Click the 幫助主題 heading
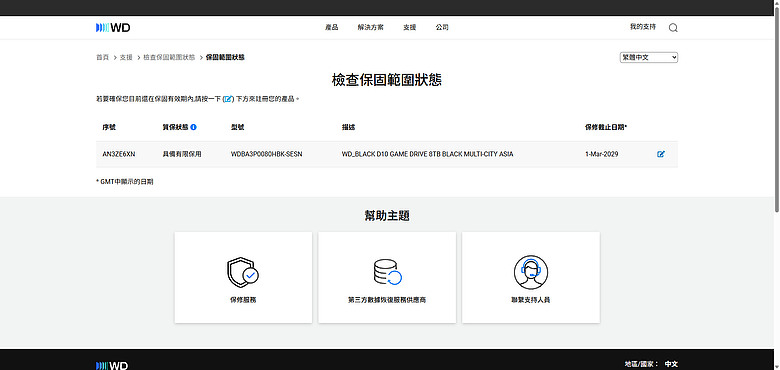The height and width of the screenshot is (370, 780). coord(387,216)
